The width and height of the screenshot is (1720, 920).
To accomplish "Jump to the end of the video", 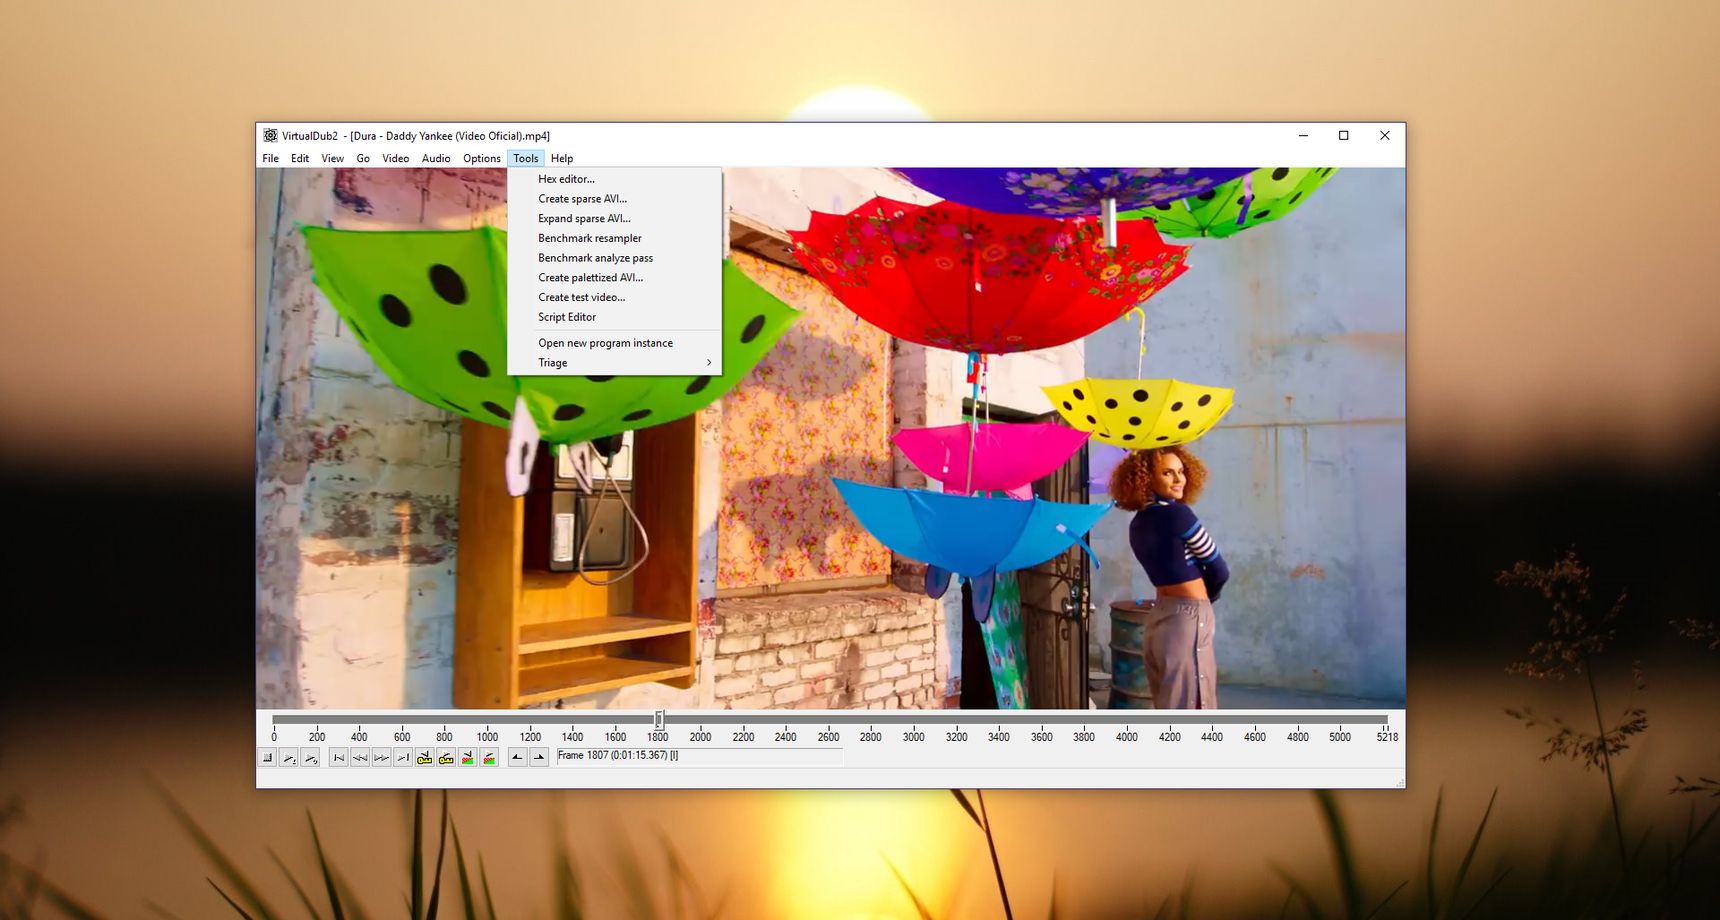I will 402,757.
